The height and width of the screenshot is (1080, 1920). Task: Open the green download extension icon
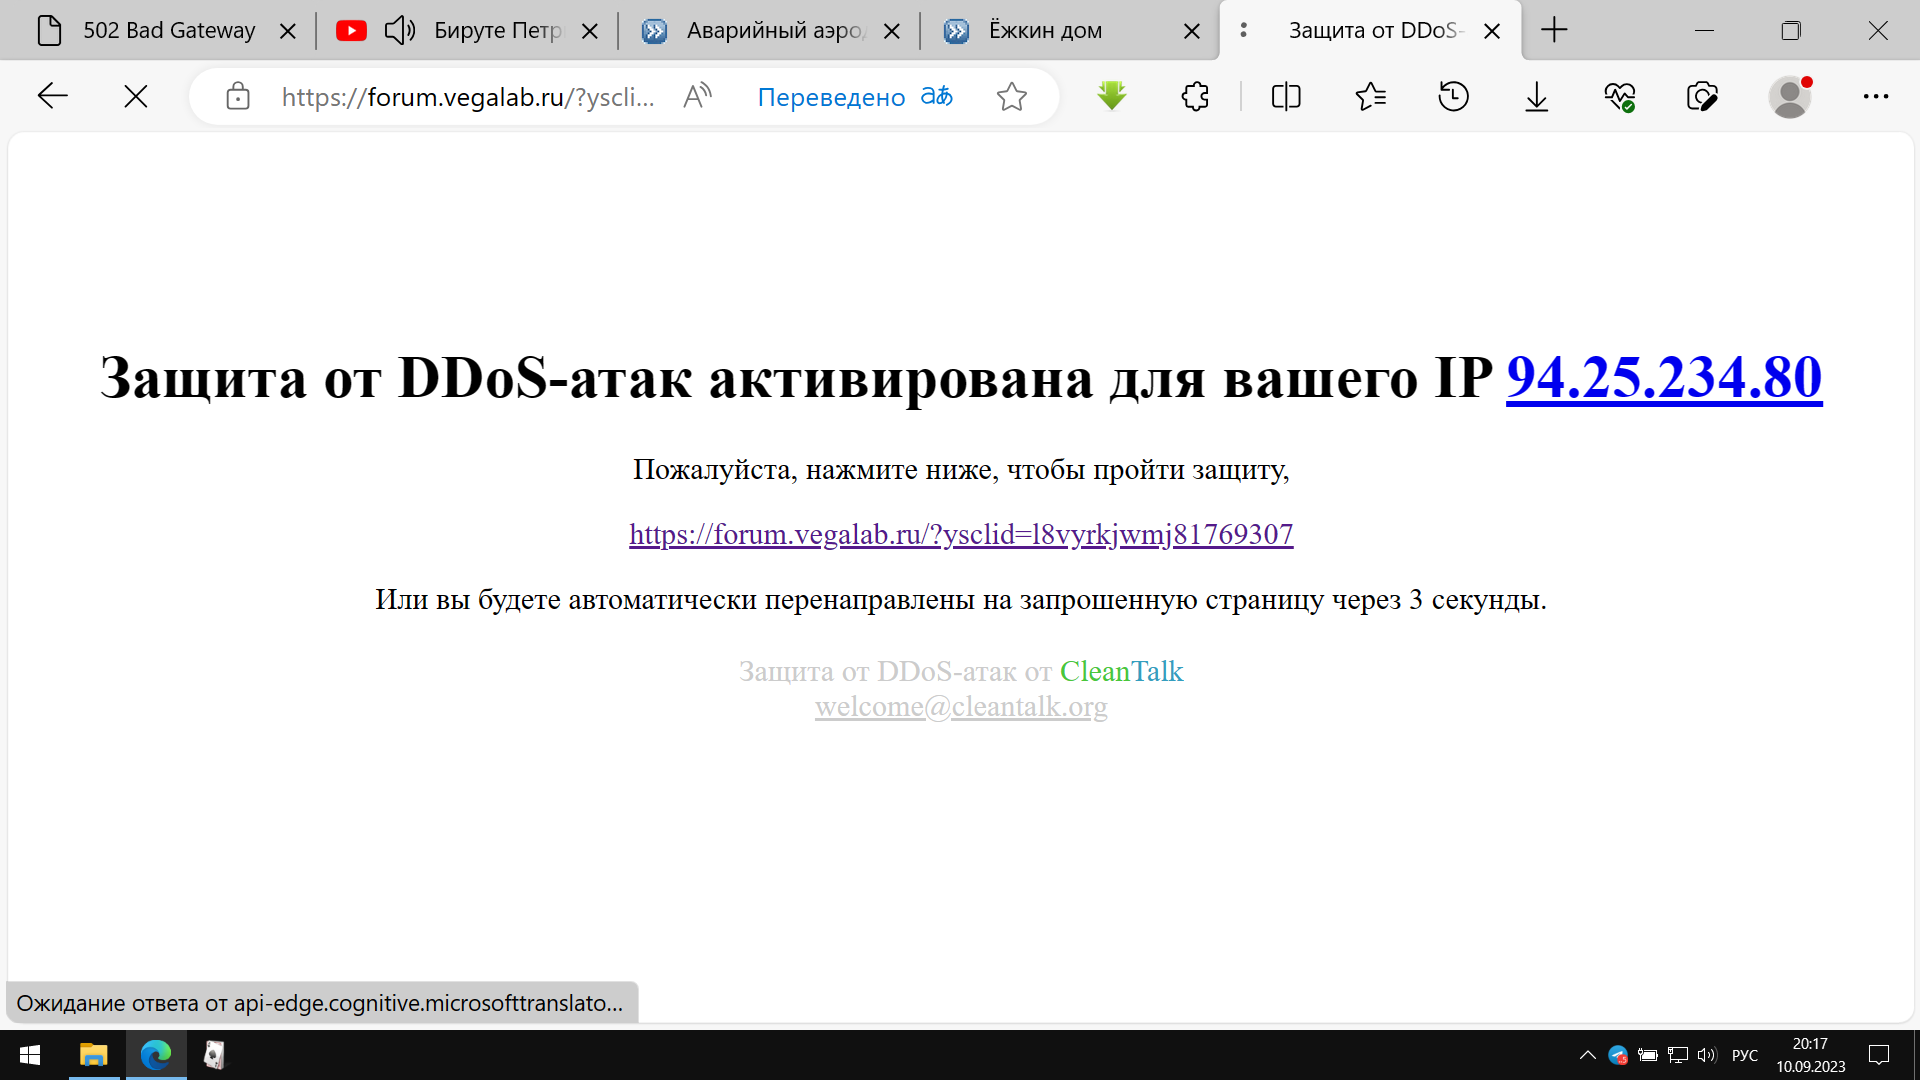1112,96
